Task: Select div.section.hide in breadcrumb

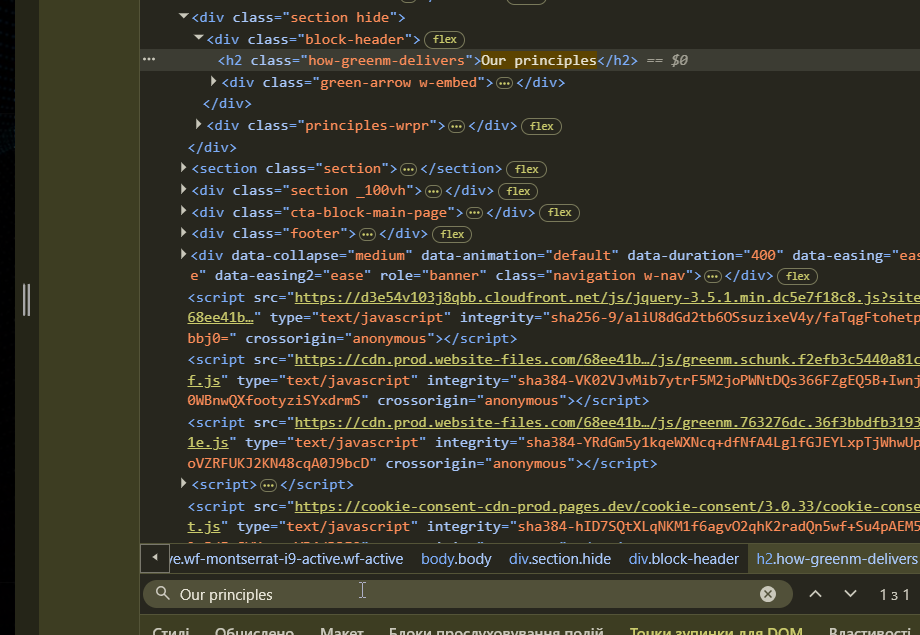Action: 560,559
